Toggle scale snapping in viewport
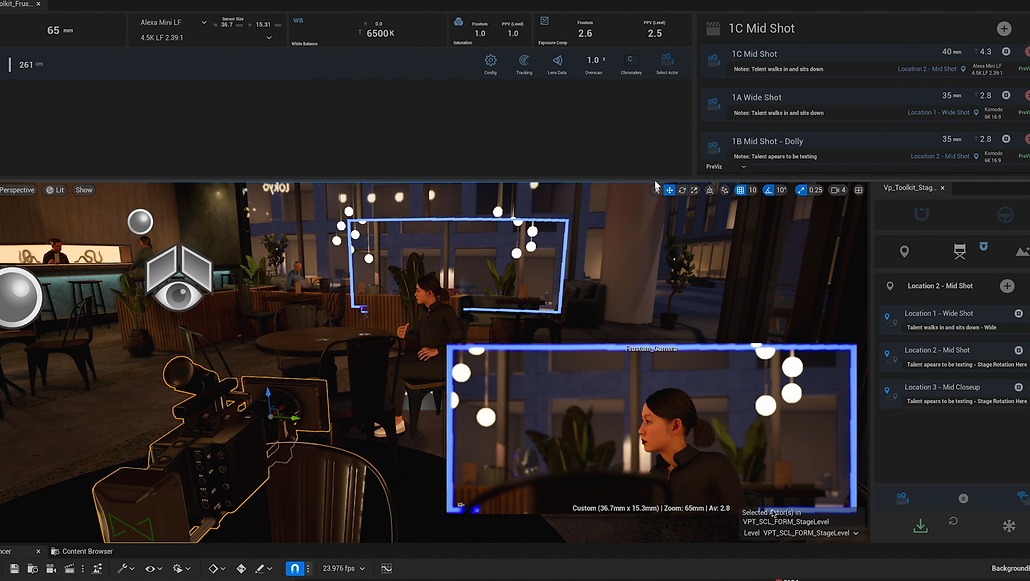Screen dimensions: 1030x581 [x=801, y=190]
